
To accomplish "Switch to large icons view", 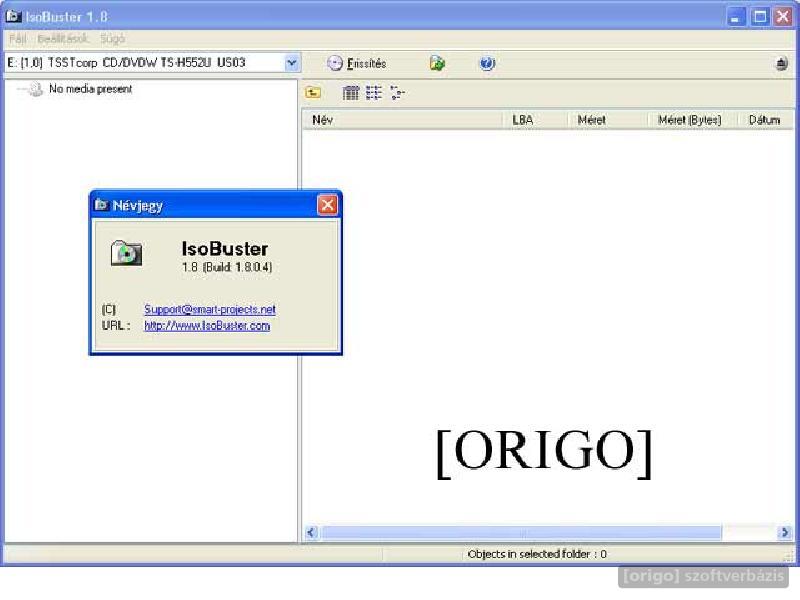I will pyautogui.click(x=351, y=93).
